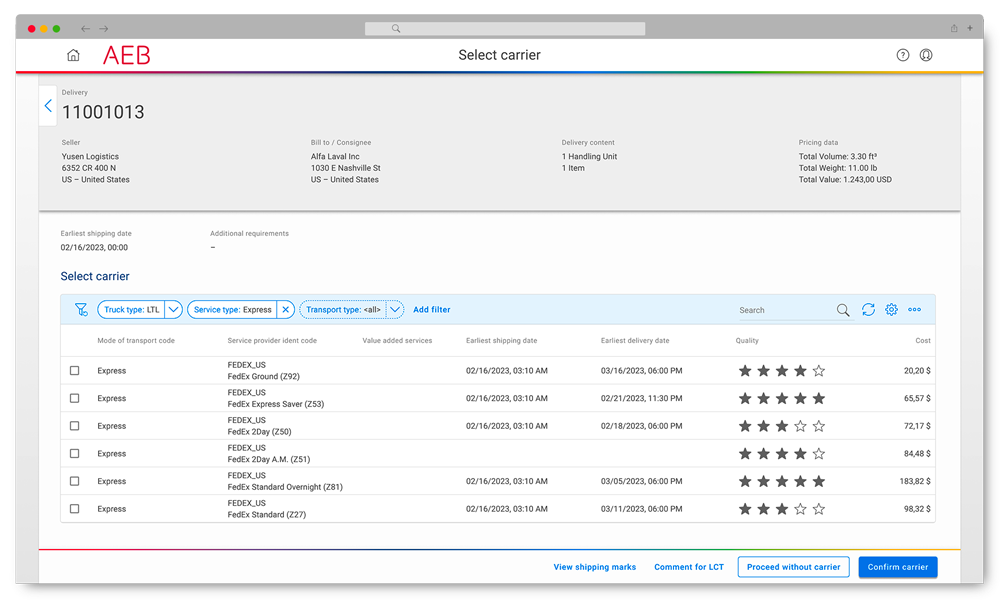Open the Home page icon
Image resolution: width=1000 pixels, height=600 pixels.
pyautogui.click(x=73, y=55)
